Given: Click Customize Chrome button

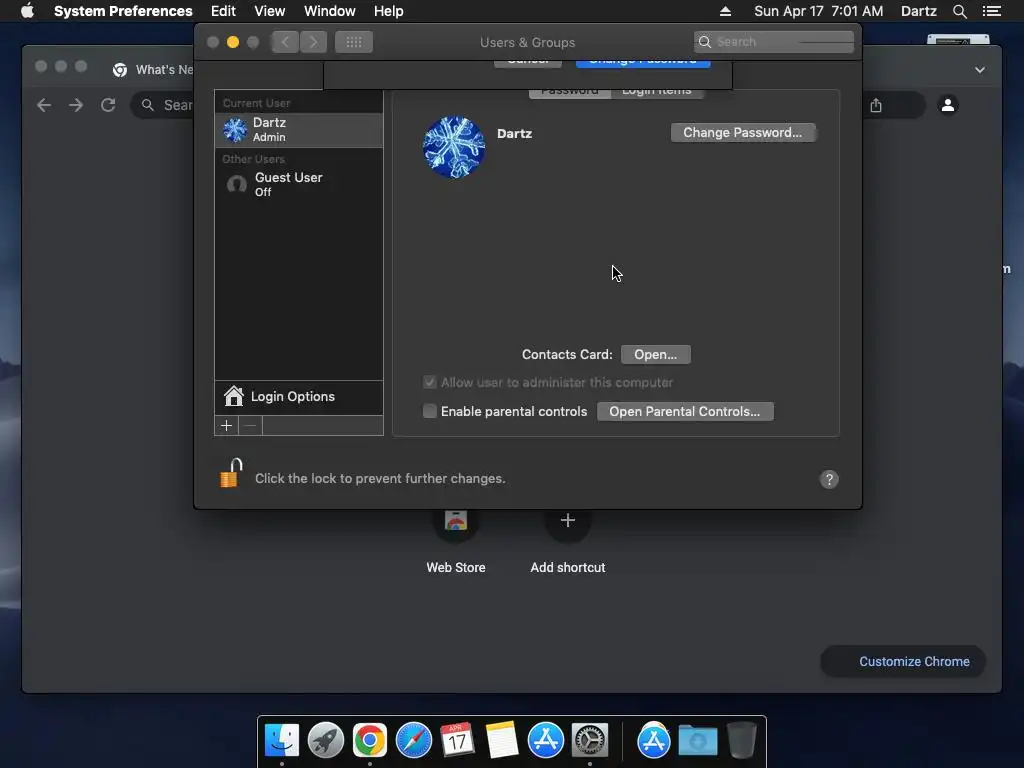Looking at the screenshot, I should pyautogui.click(x=903, y=662).
